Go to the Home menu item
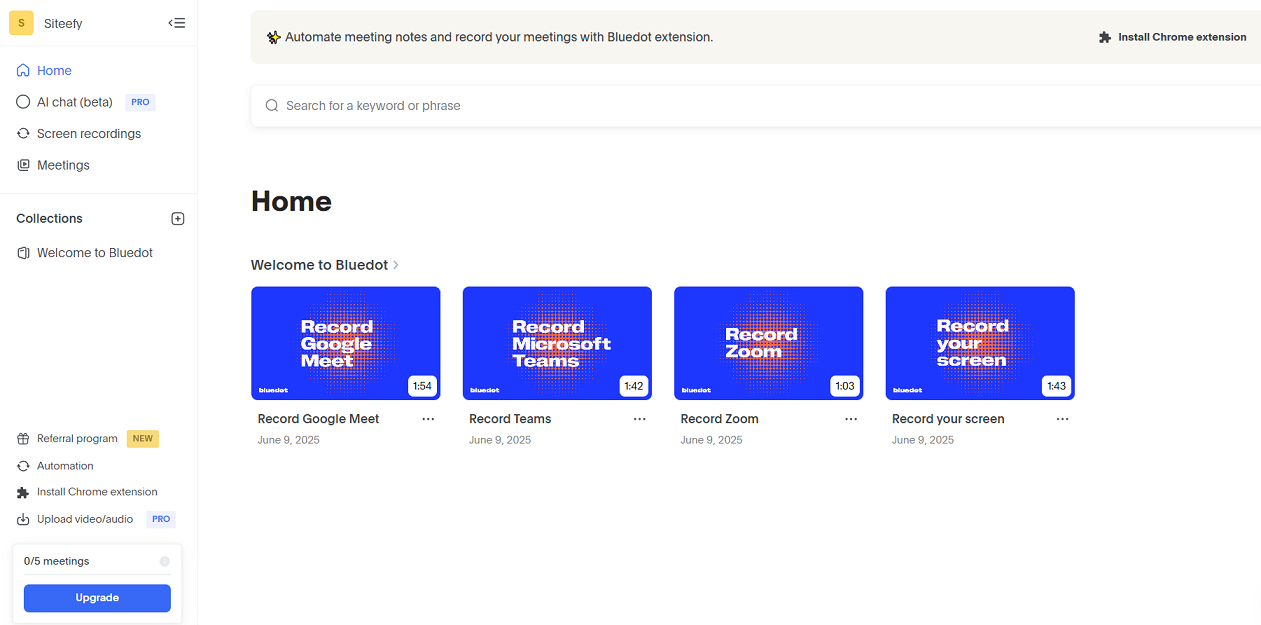 click(x=54, y=71)
